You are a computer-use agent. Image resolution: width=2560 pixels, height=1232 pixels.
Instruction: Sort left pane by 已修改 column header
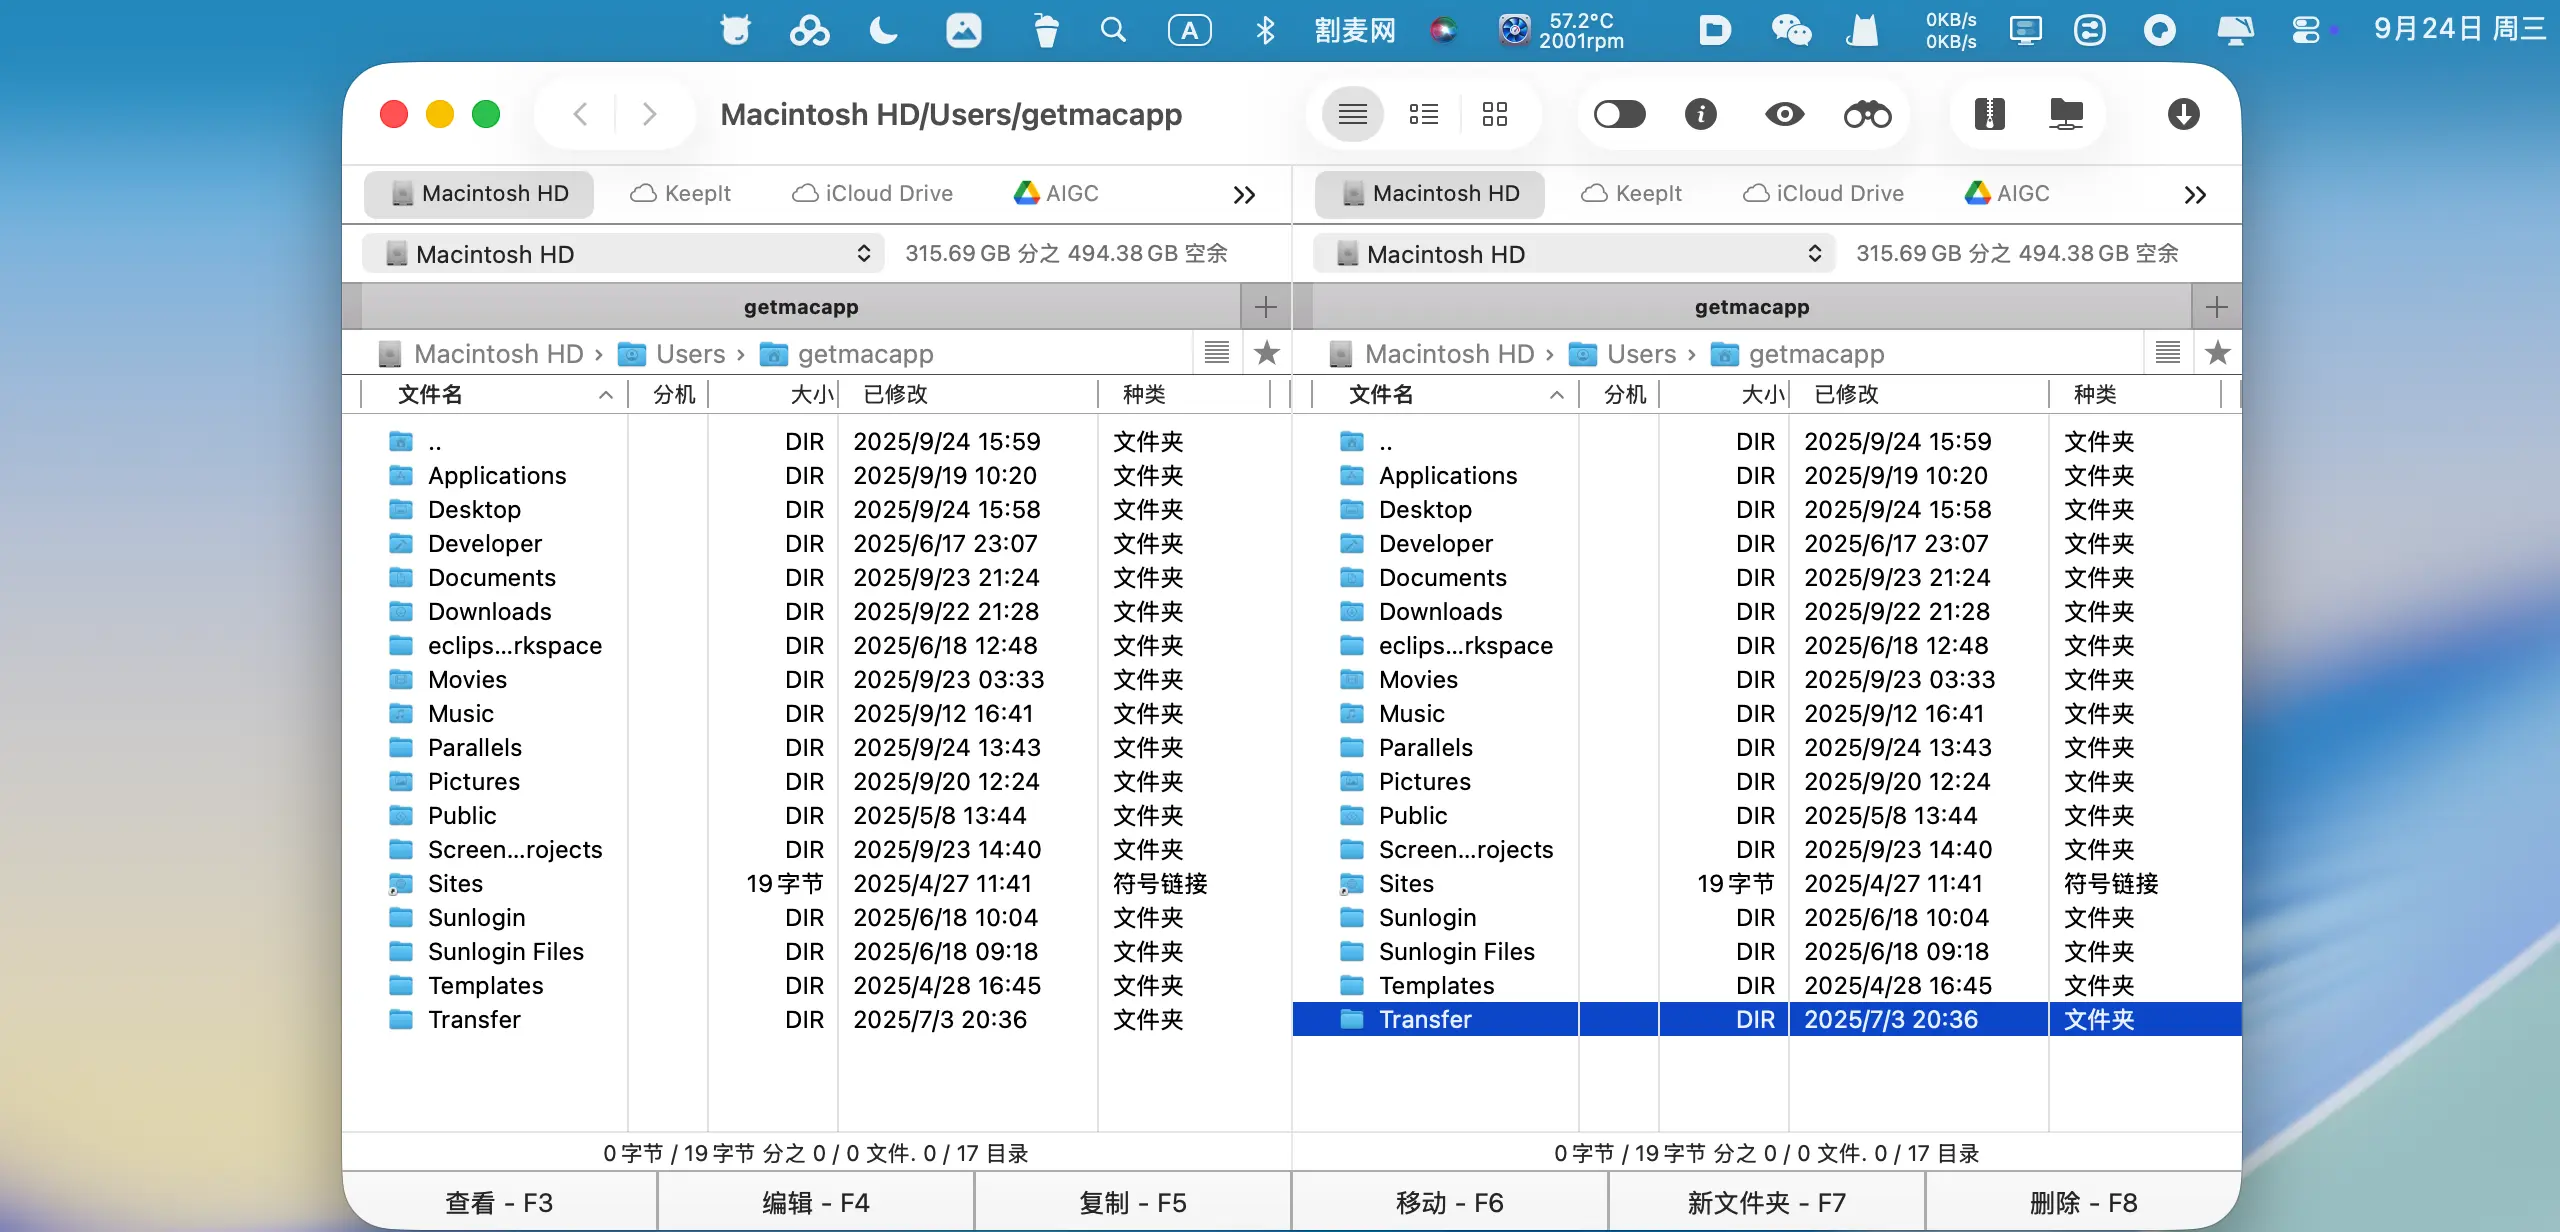pyautogui.click(x=895, y=395)
